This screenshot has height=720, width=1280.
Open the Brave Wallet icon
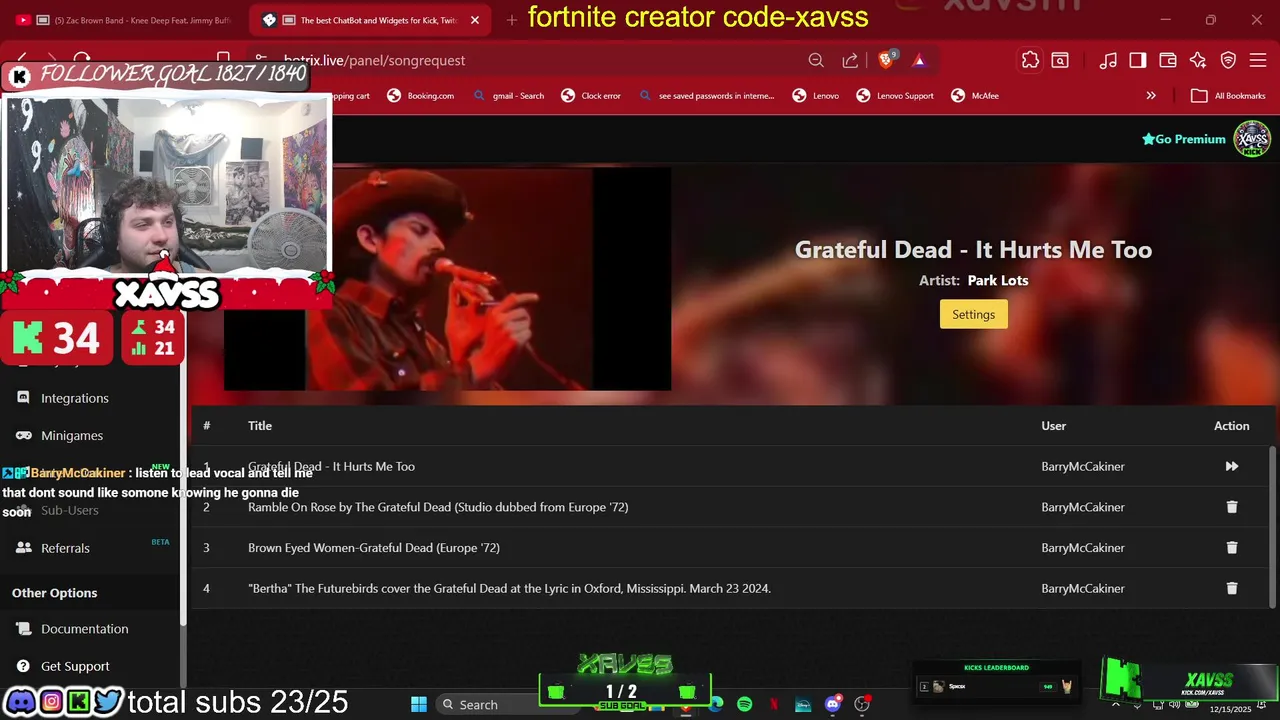1167,61
